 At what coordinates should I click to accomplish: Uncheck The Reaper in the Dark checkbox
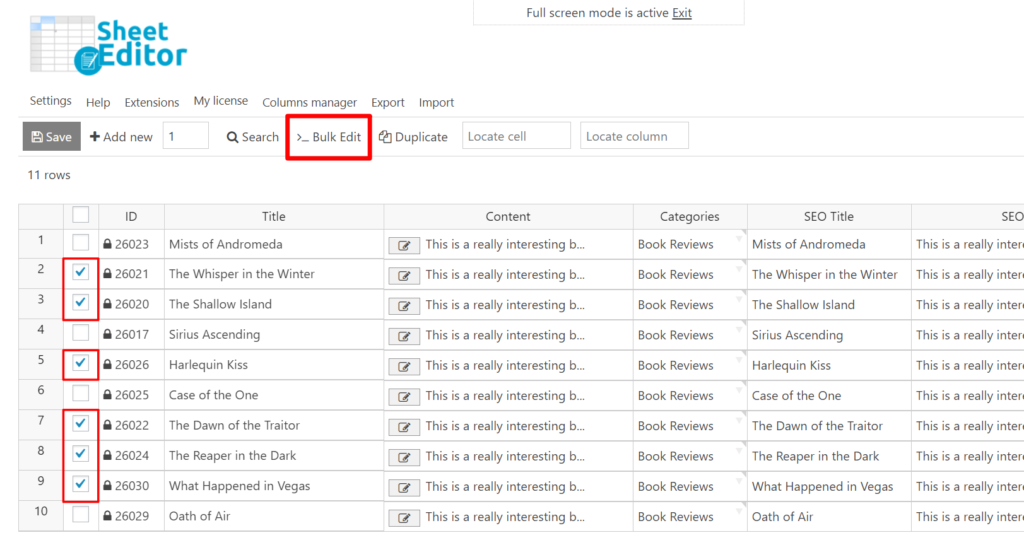(x=80, y=454)
